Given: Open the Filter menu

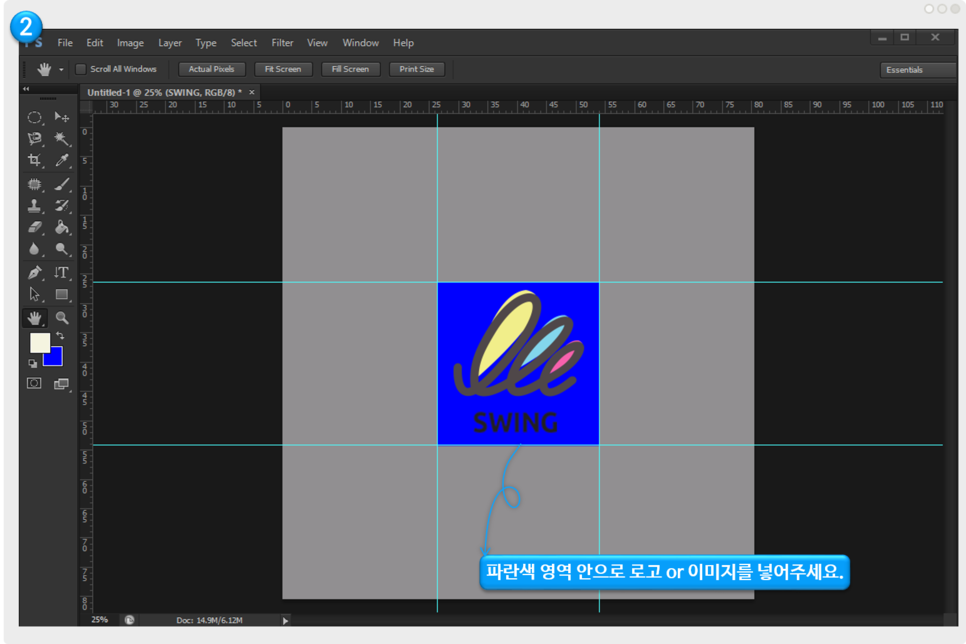Looking at the screenshot, I should click(283, 43).
